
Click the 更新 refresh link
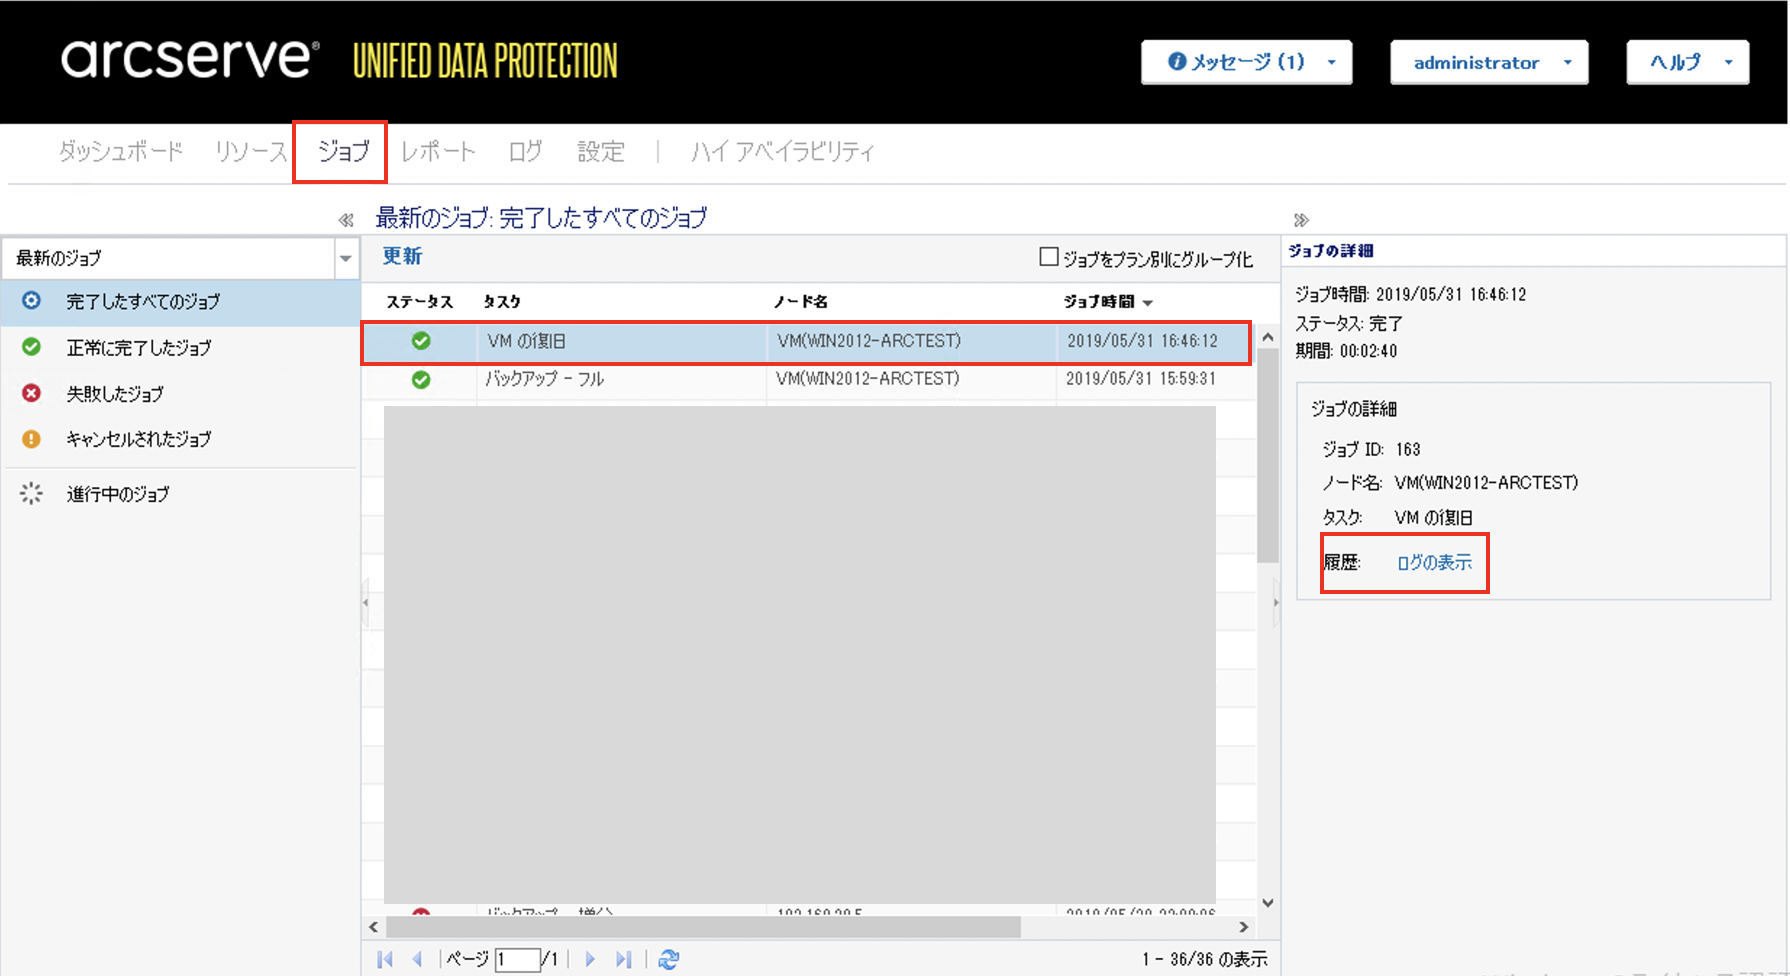pos(403,257)
